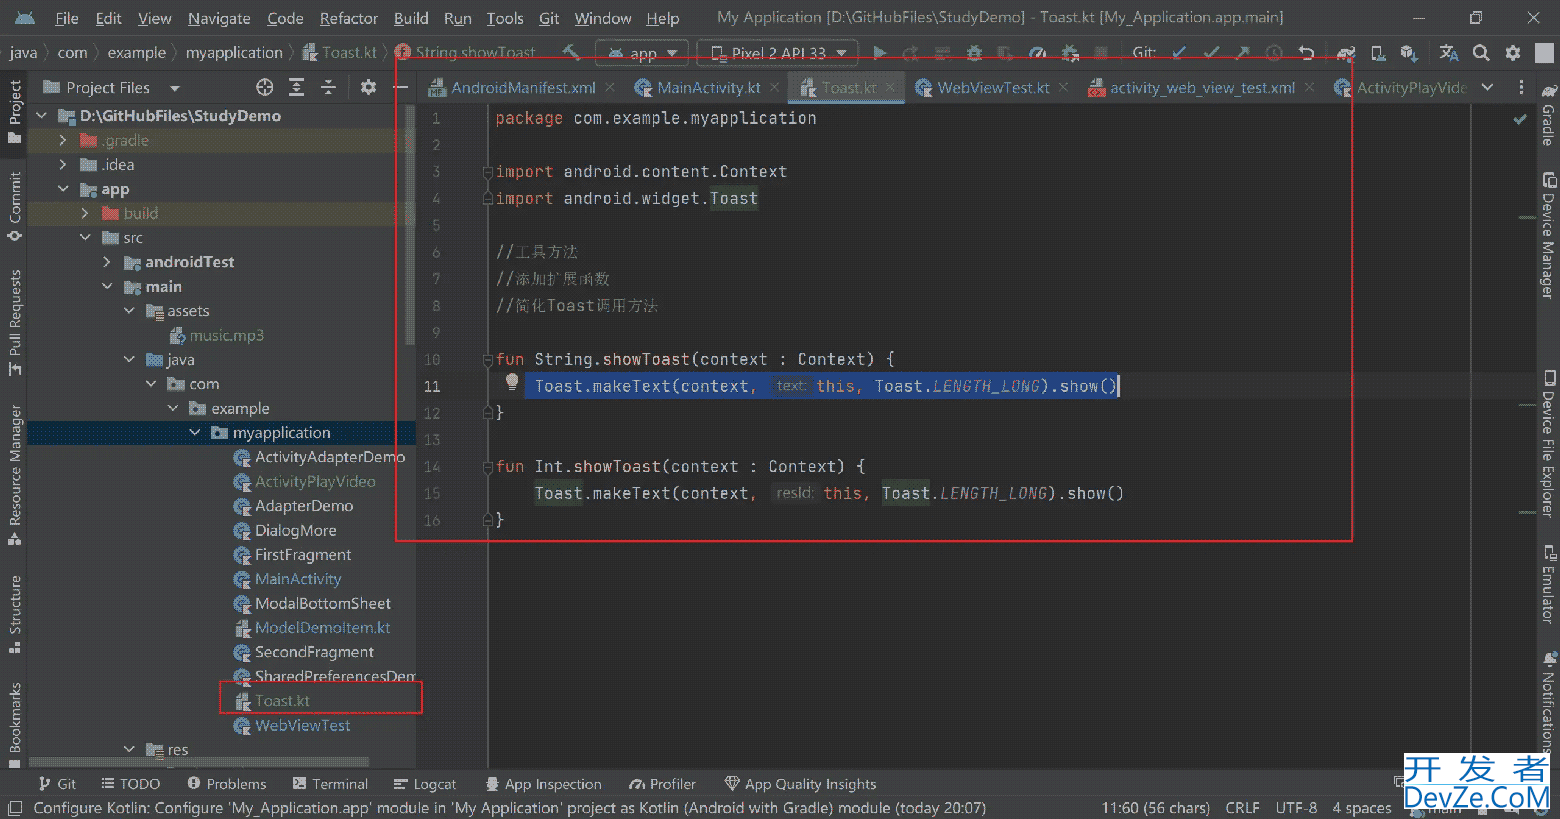1560x819 pixels.
Task: Click Git update project checkmark icon
Action: (1180, 53)
